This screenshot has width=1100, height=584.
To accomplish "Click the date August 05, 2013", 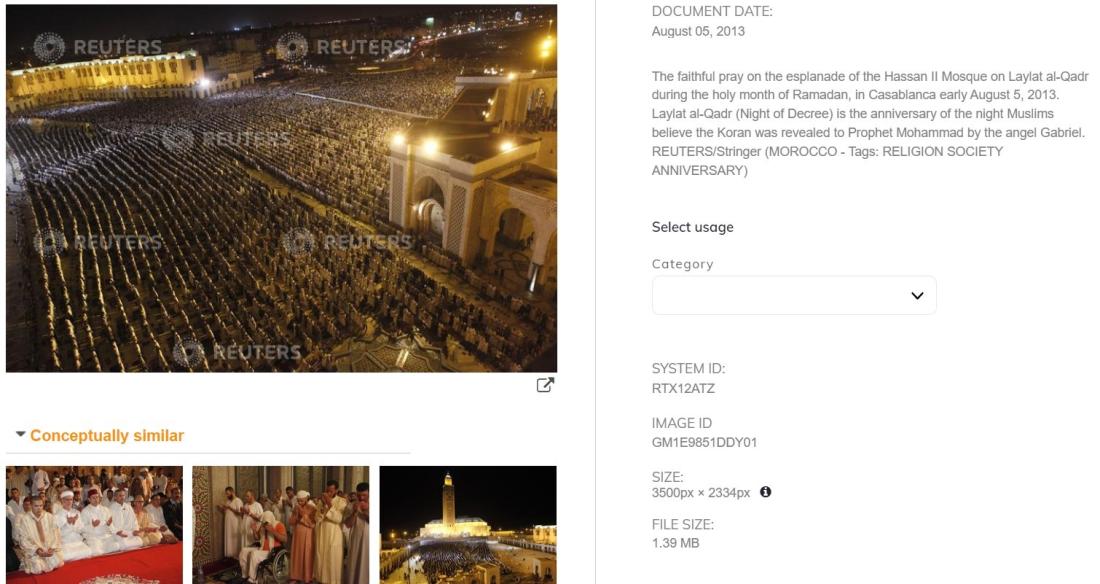I will tap(698, 31).
